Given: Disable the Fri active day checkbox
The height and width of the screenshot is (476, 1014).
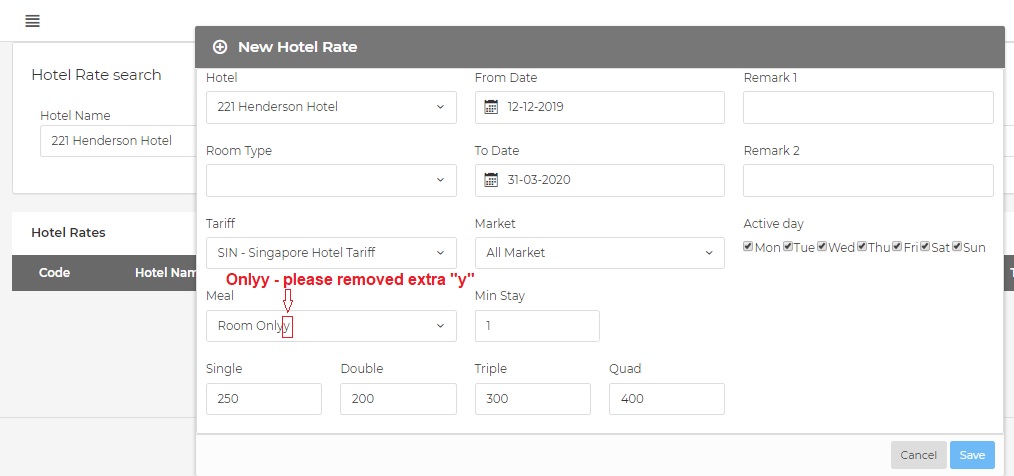Looking at the screenshot, I should click(898, 247).
